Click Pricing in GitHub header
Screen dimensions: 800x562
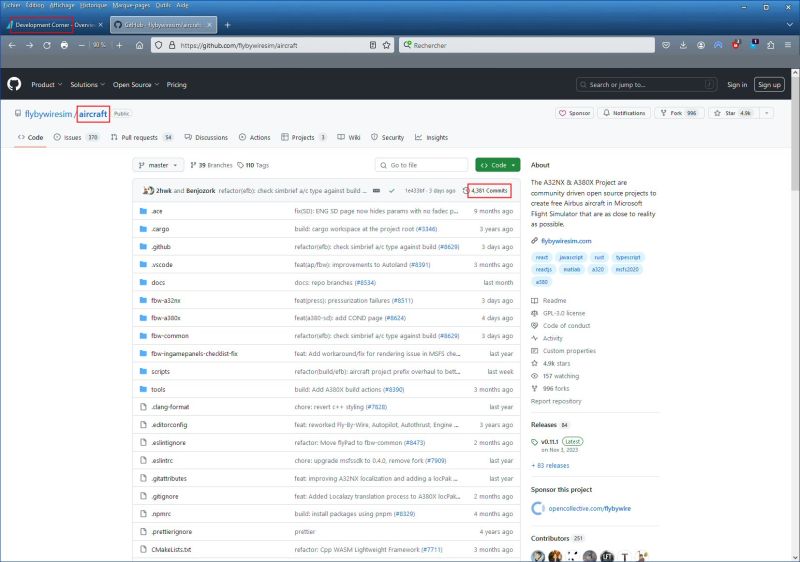pos(177,85)
